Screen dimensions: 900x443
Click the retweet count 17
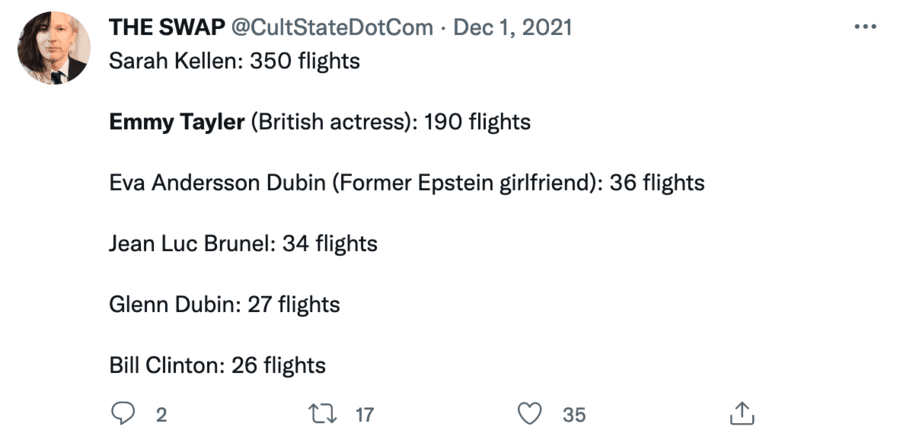[365, 414]
